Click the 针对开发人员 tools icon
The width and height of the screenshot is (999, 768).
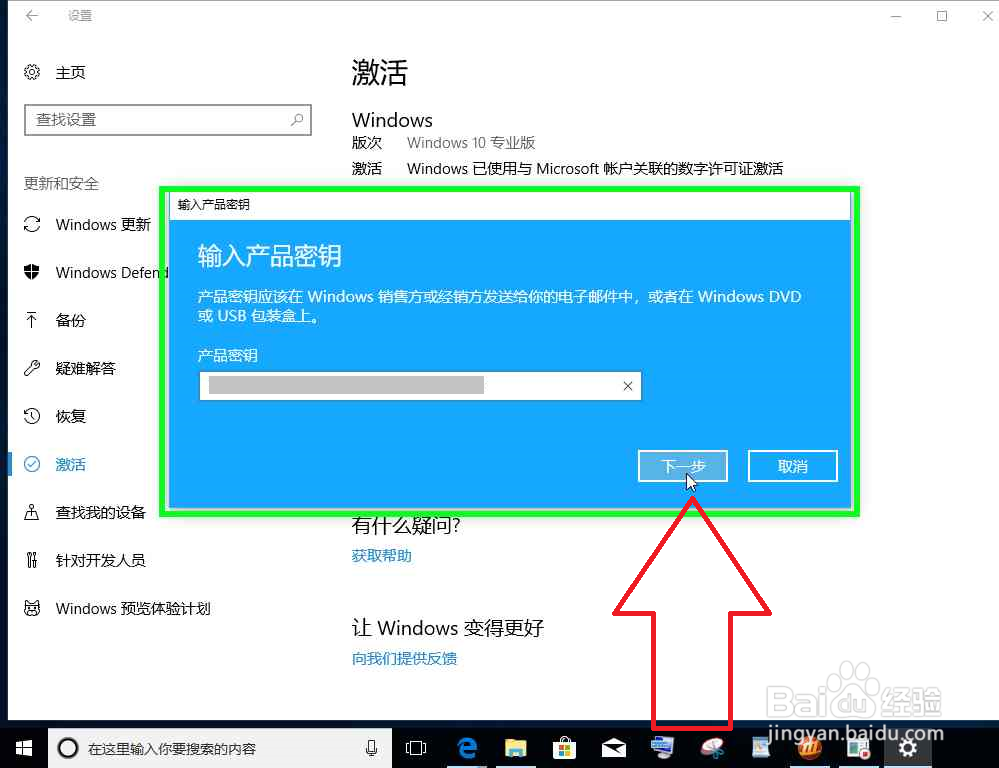32,560
